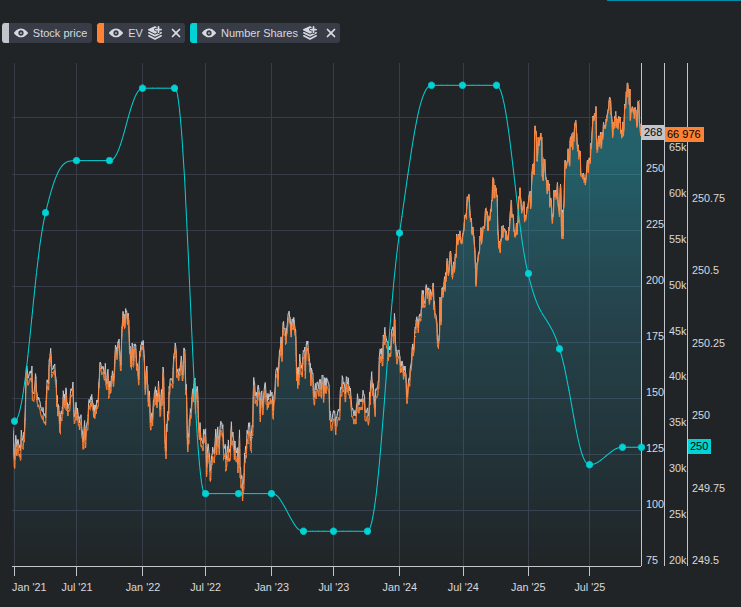This screenshot has height=607, width=741.
Task: Remove the EV series with X
Action: pyautogui.click(x=176, y=33)
